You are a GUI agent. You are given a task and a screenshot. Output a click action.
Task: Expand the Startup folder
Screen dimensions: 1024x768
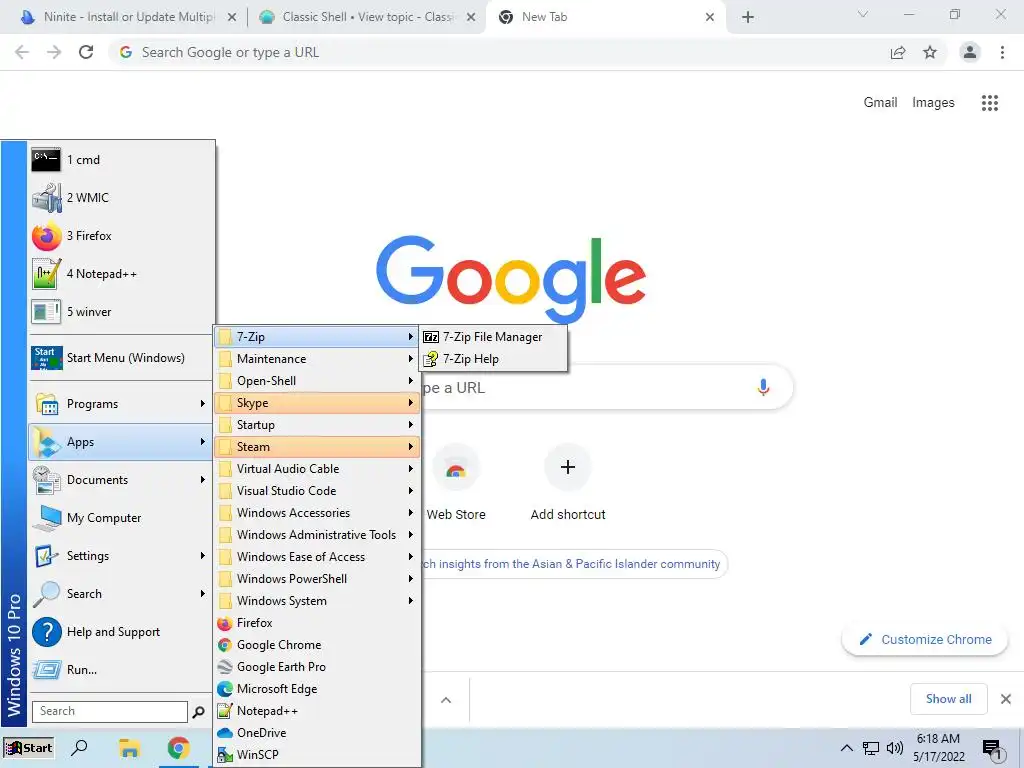[317, 425]
